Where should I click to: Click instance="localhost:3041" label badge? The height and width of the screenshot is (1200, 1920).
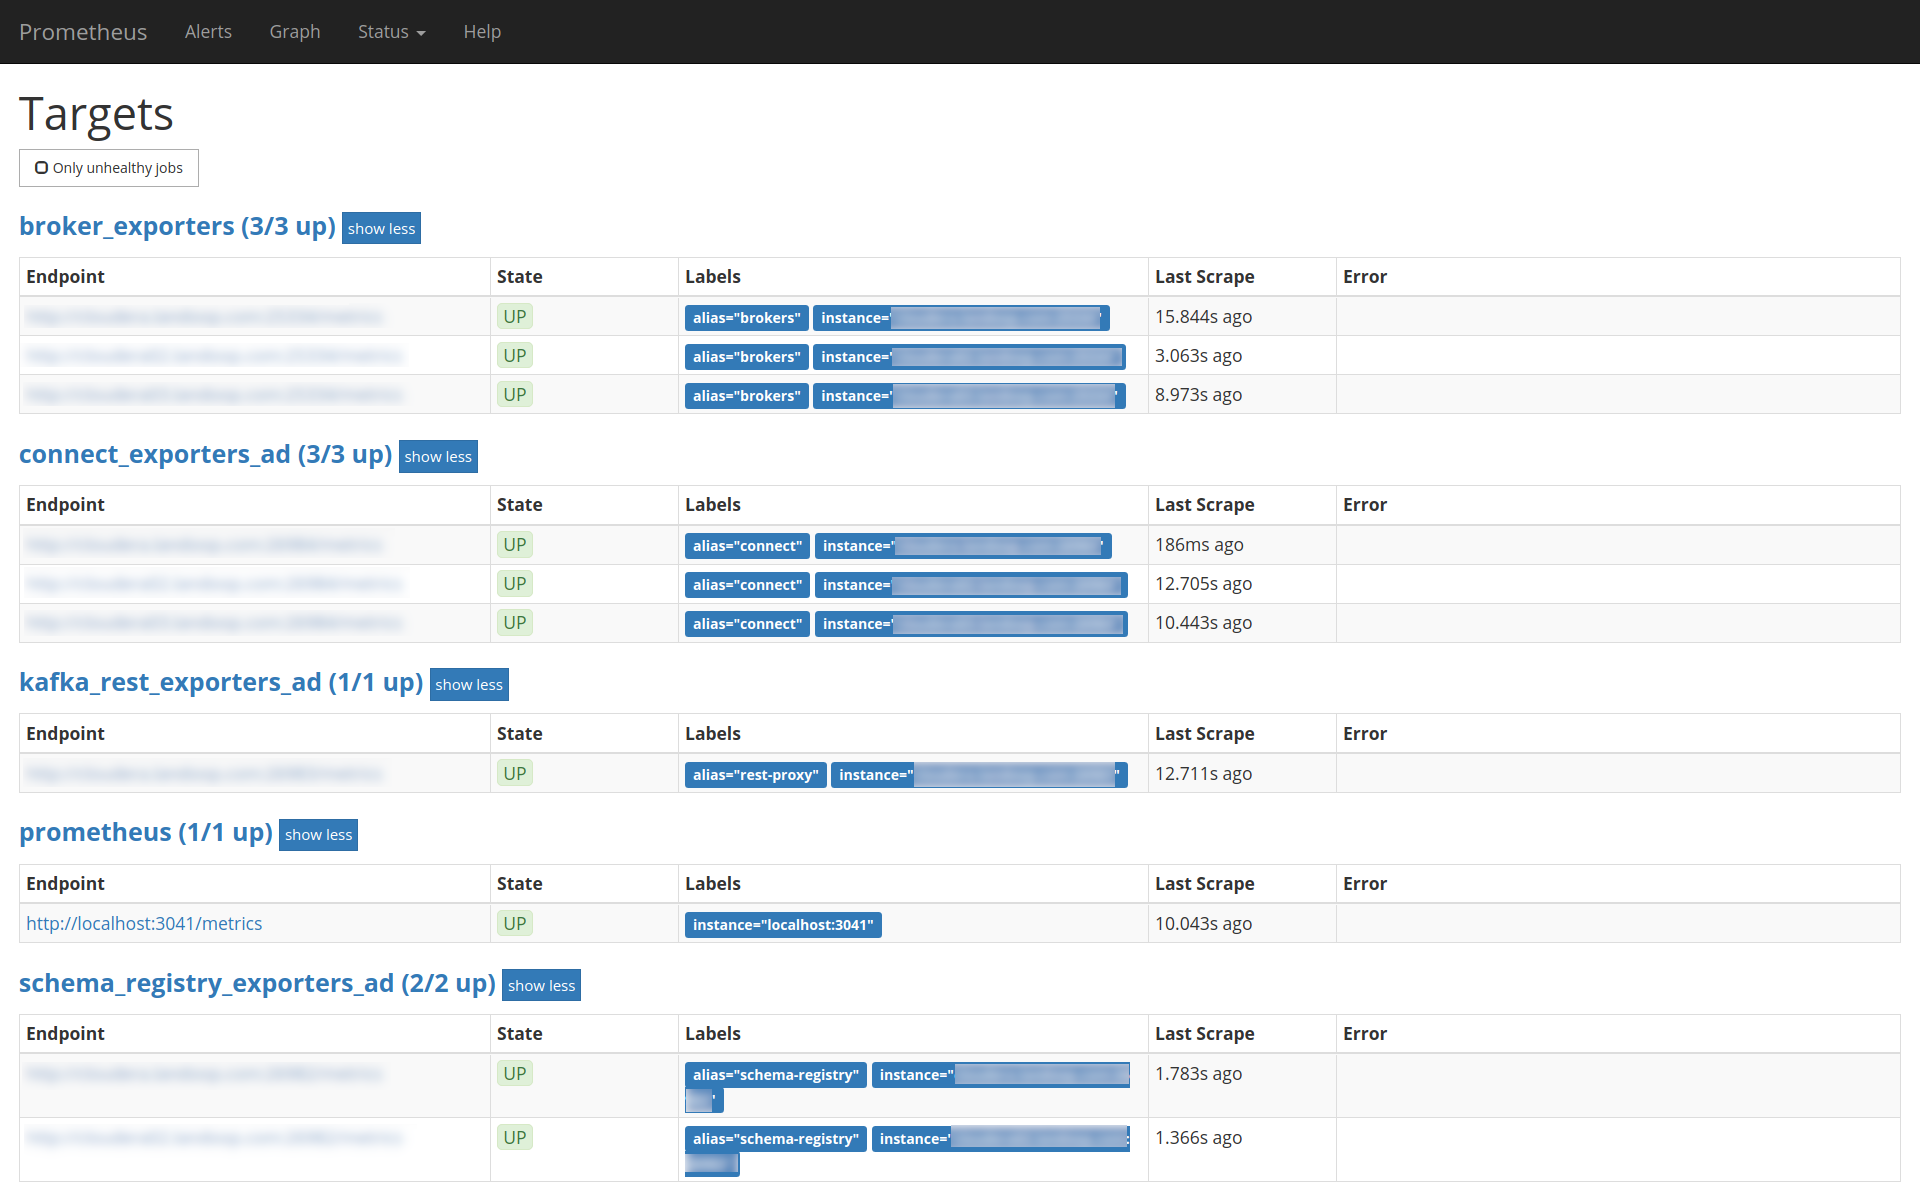(783, 925)
